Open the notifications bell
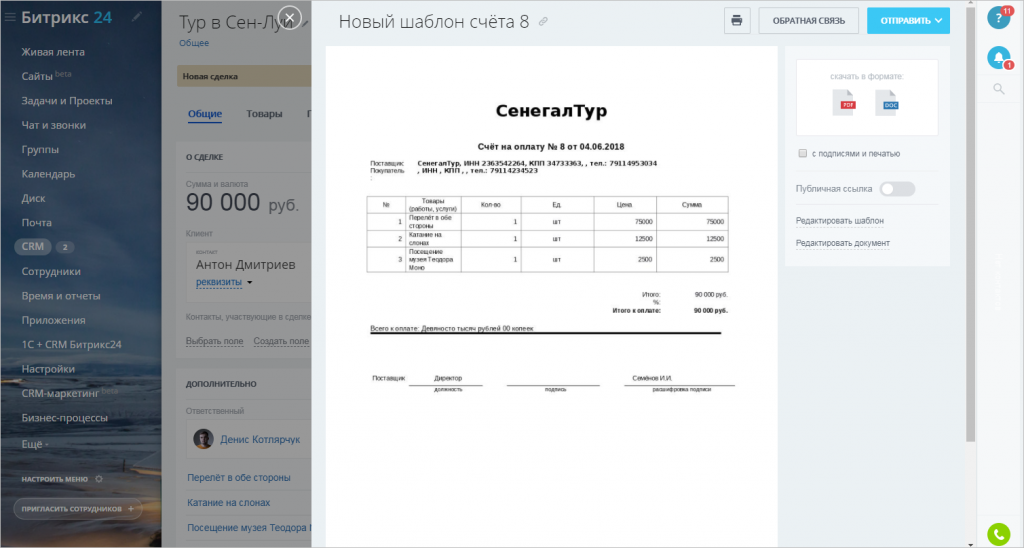 click(998, 57)
